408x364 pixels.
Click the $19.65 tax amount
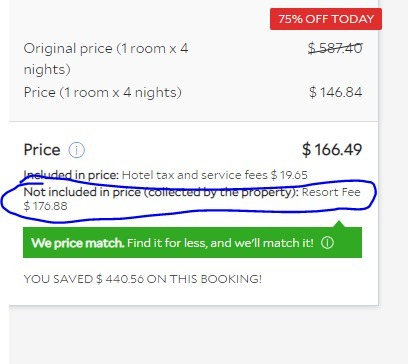289,175
